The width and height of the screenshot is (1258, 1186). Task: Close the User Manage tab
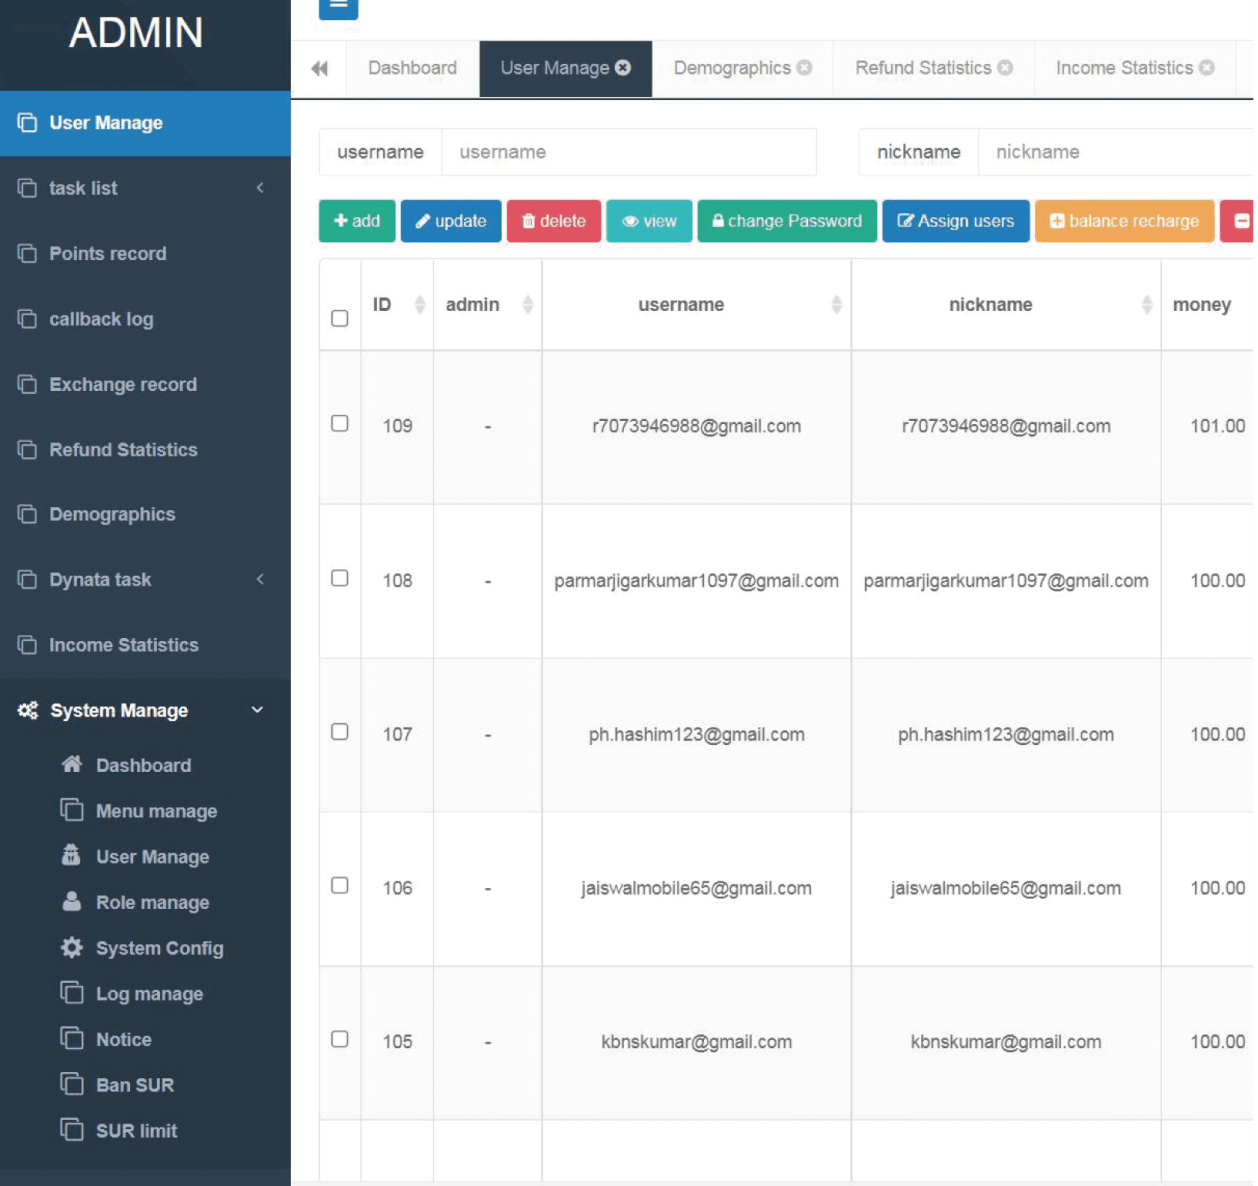click(x=623, y=68)
